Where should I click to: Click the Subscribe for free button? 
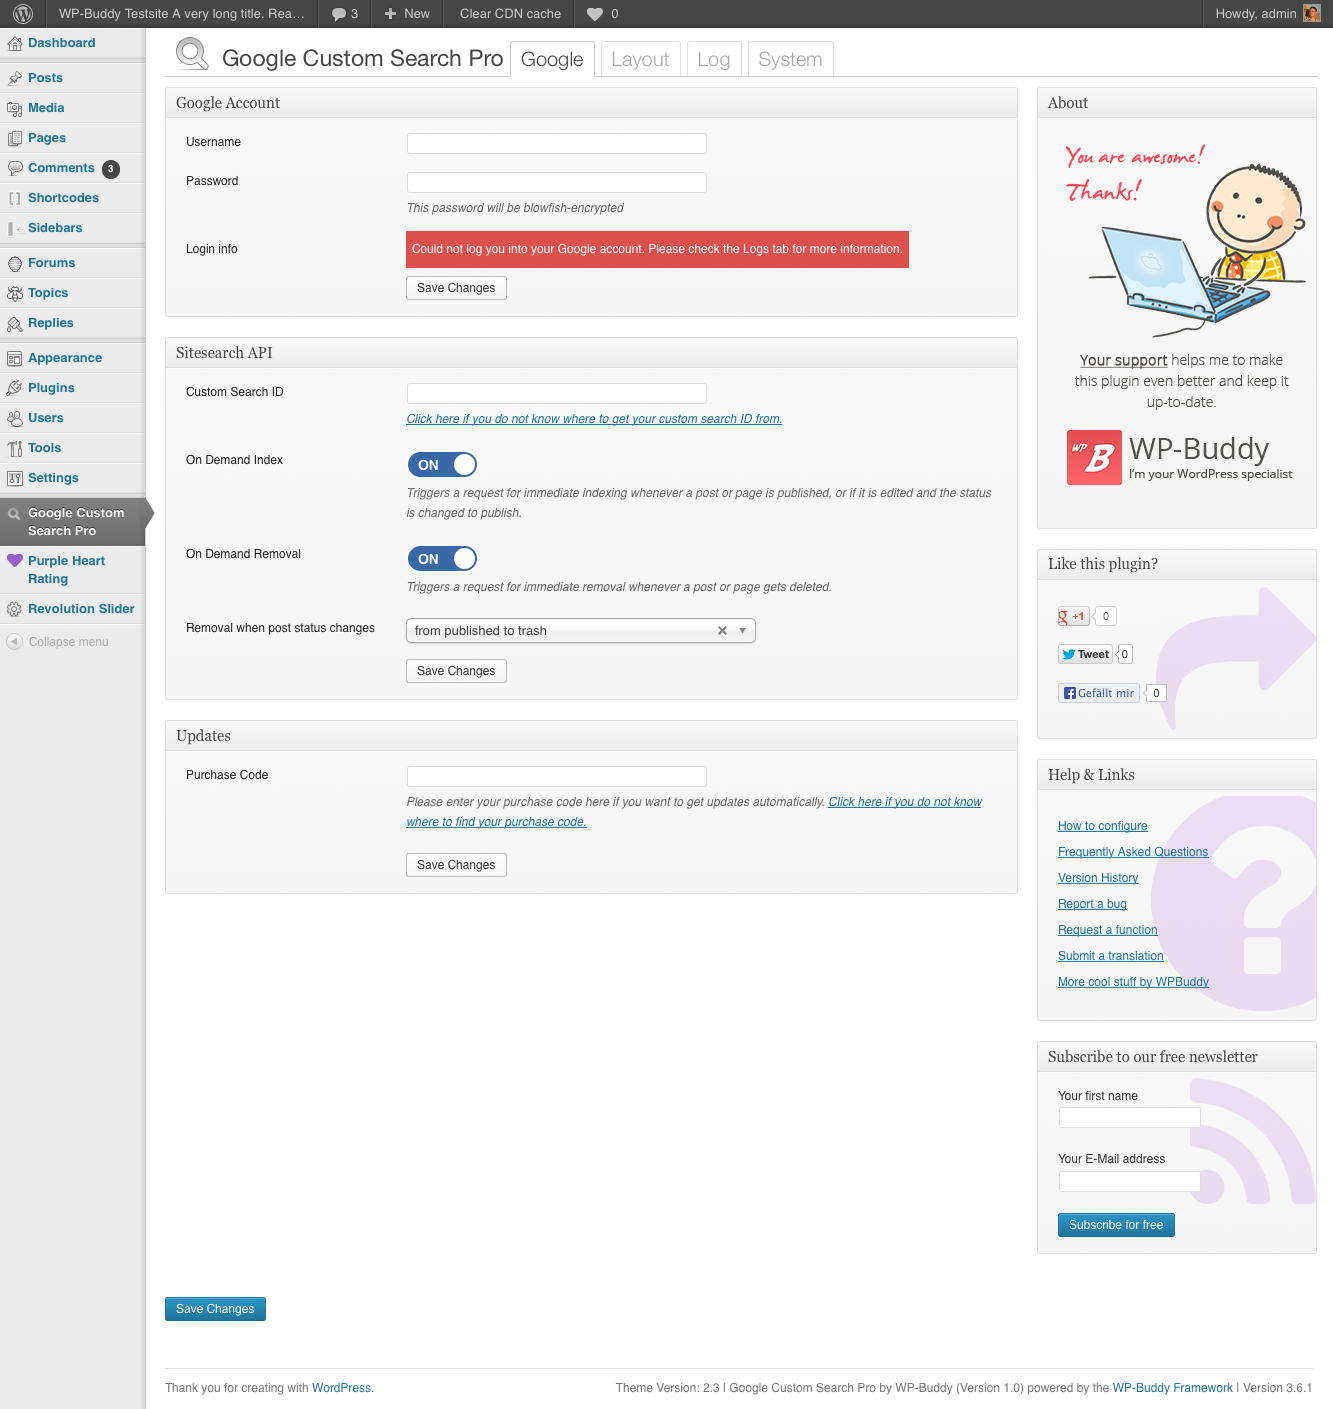[1115, 1225]
